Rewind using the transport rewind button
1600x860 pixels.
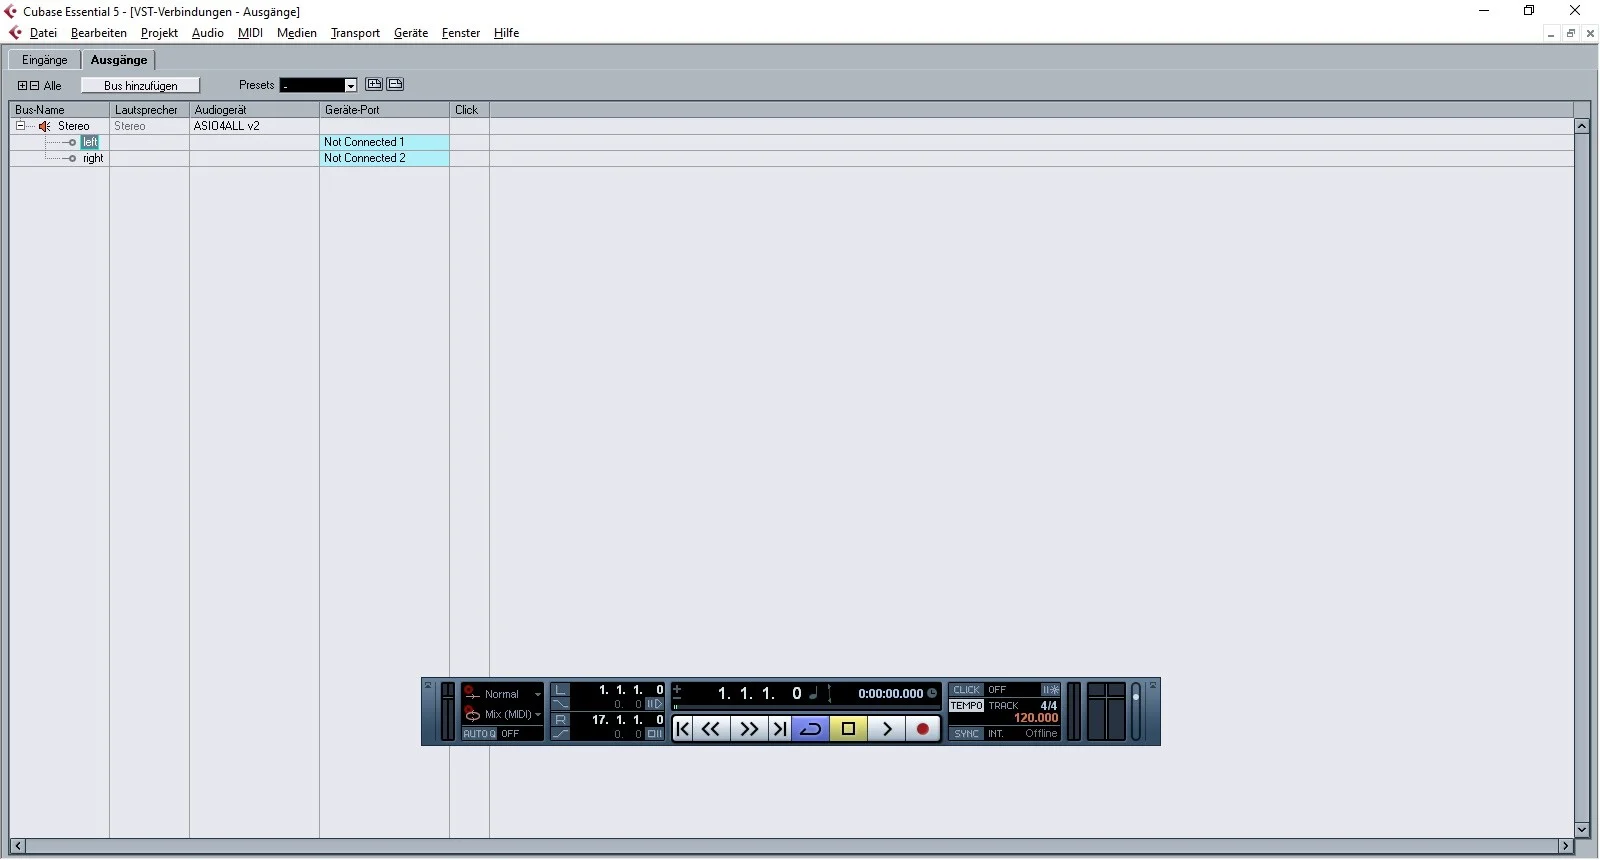point(711,729)
